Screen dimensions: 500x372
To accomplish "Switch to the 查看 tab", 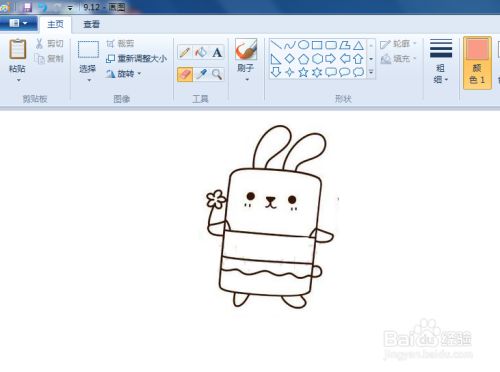I will coord(91,24).
